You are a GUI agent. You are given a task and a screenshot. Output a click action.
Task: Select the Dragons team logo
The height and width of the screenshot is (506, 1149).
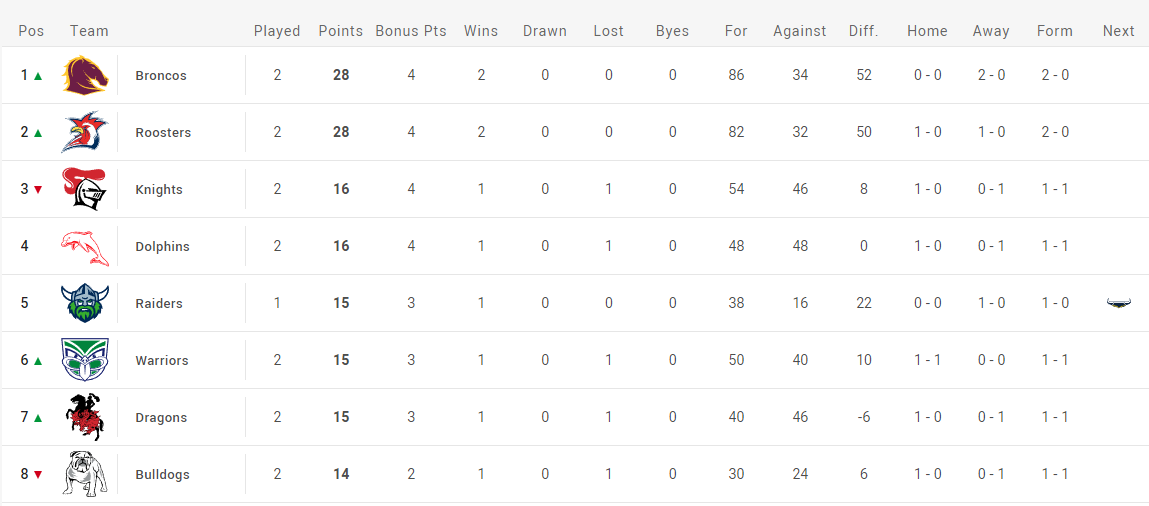point(85,417)
